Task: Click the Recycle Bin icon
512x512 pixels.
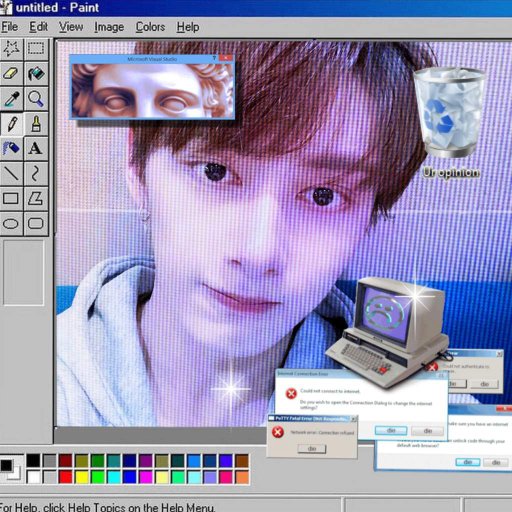Action: [x=449, y=112]
